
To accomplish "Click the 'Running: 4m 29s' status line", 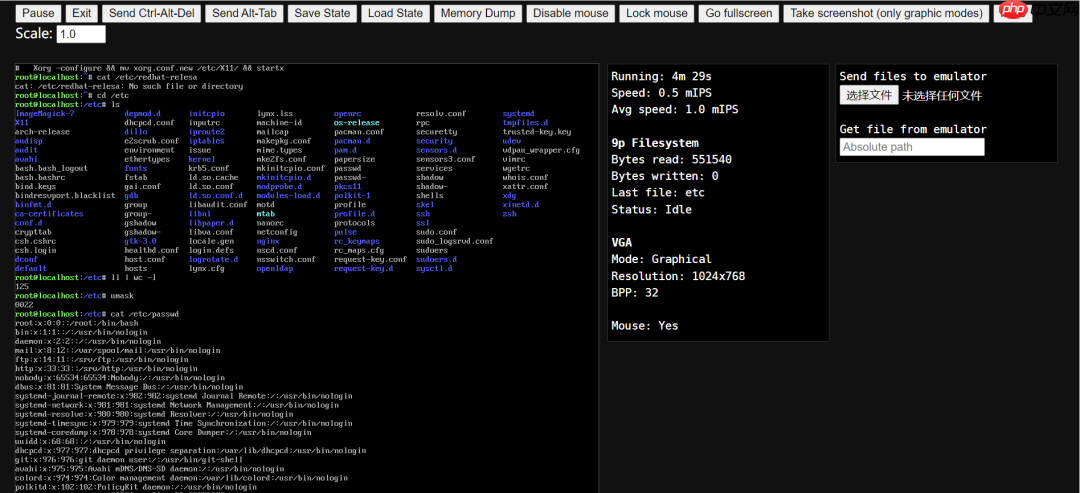I will click(x=661, y=76).
